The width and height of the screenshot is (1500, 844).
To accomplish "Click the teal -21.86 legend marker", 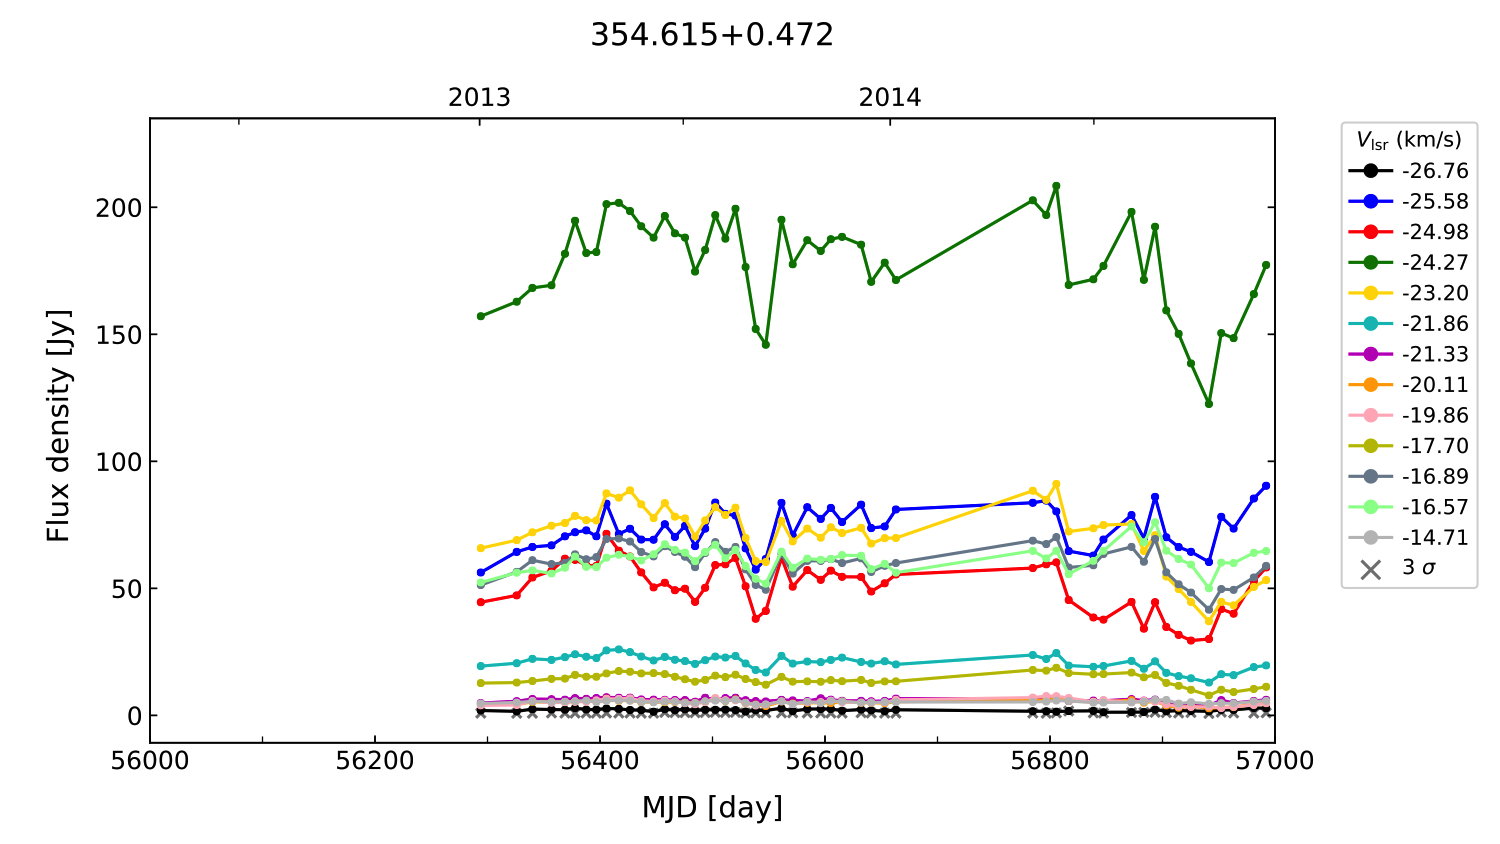I will [1370, 324].
